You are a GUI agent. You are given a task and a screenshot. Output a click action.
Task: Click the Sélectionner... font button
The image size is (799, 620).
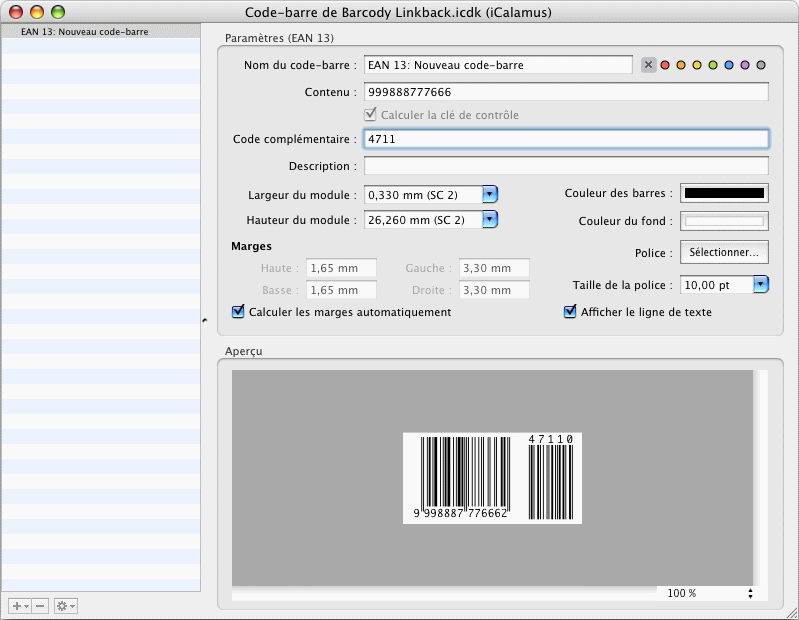coord(724,252)
